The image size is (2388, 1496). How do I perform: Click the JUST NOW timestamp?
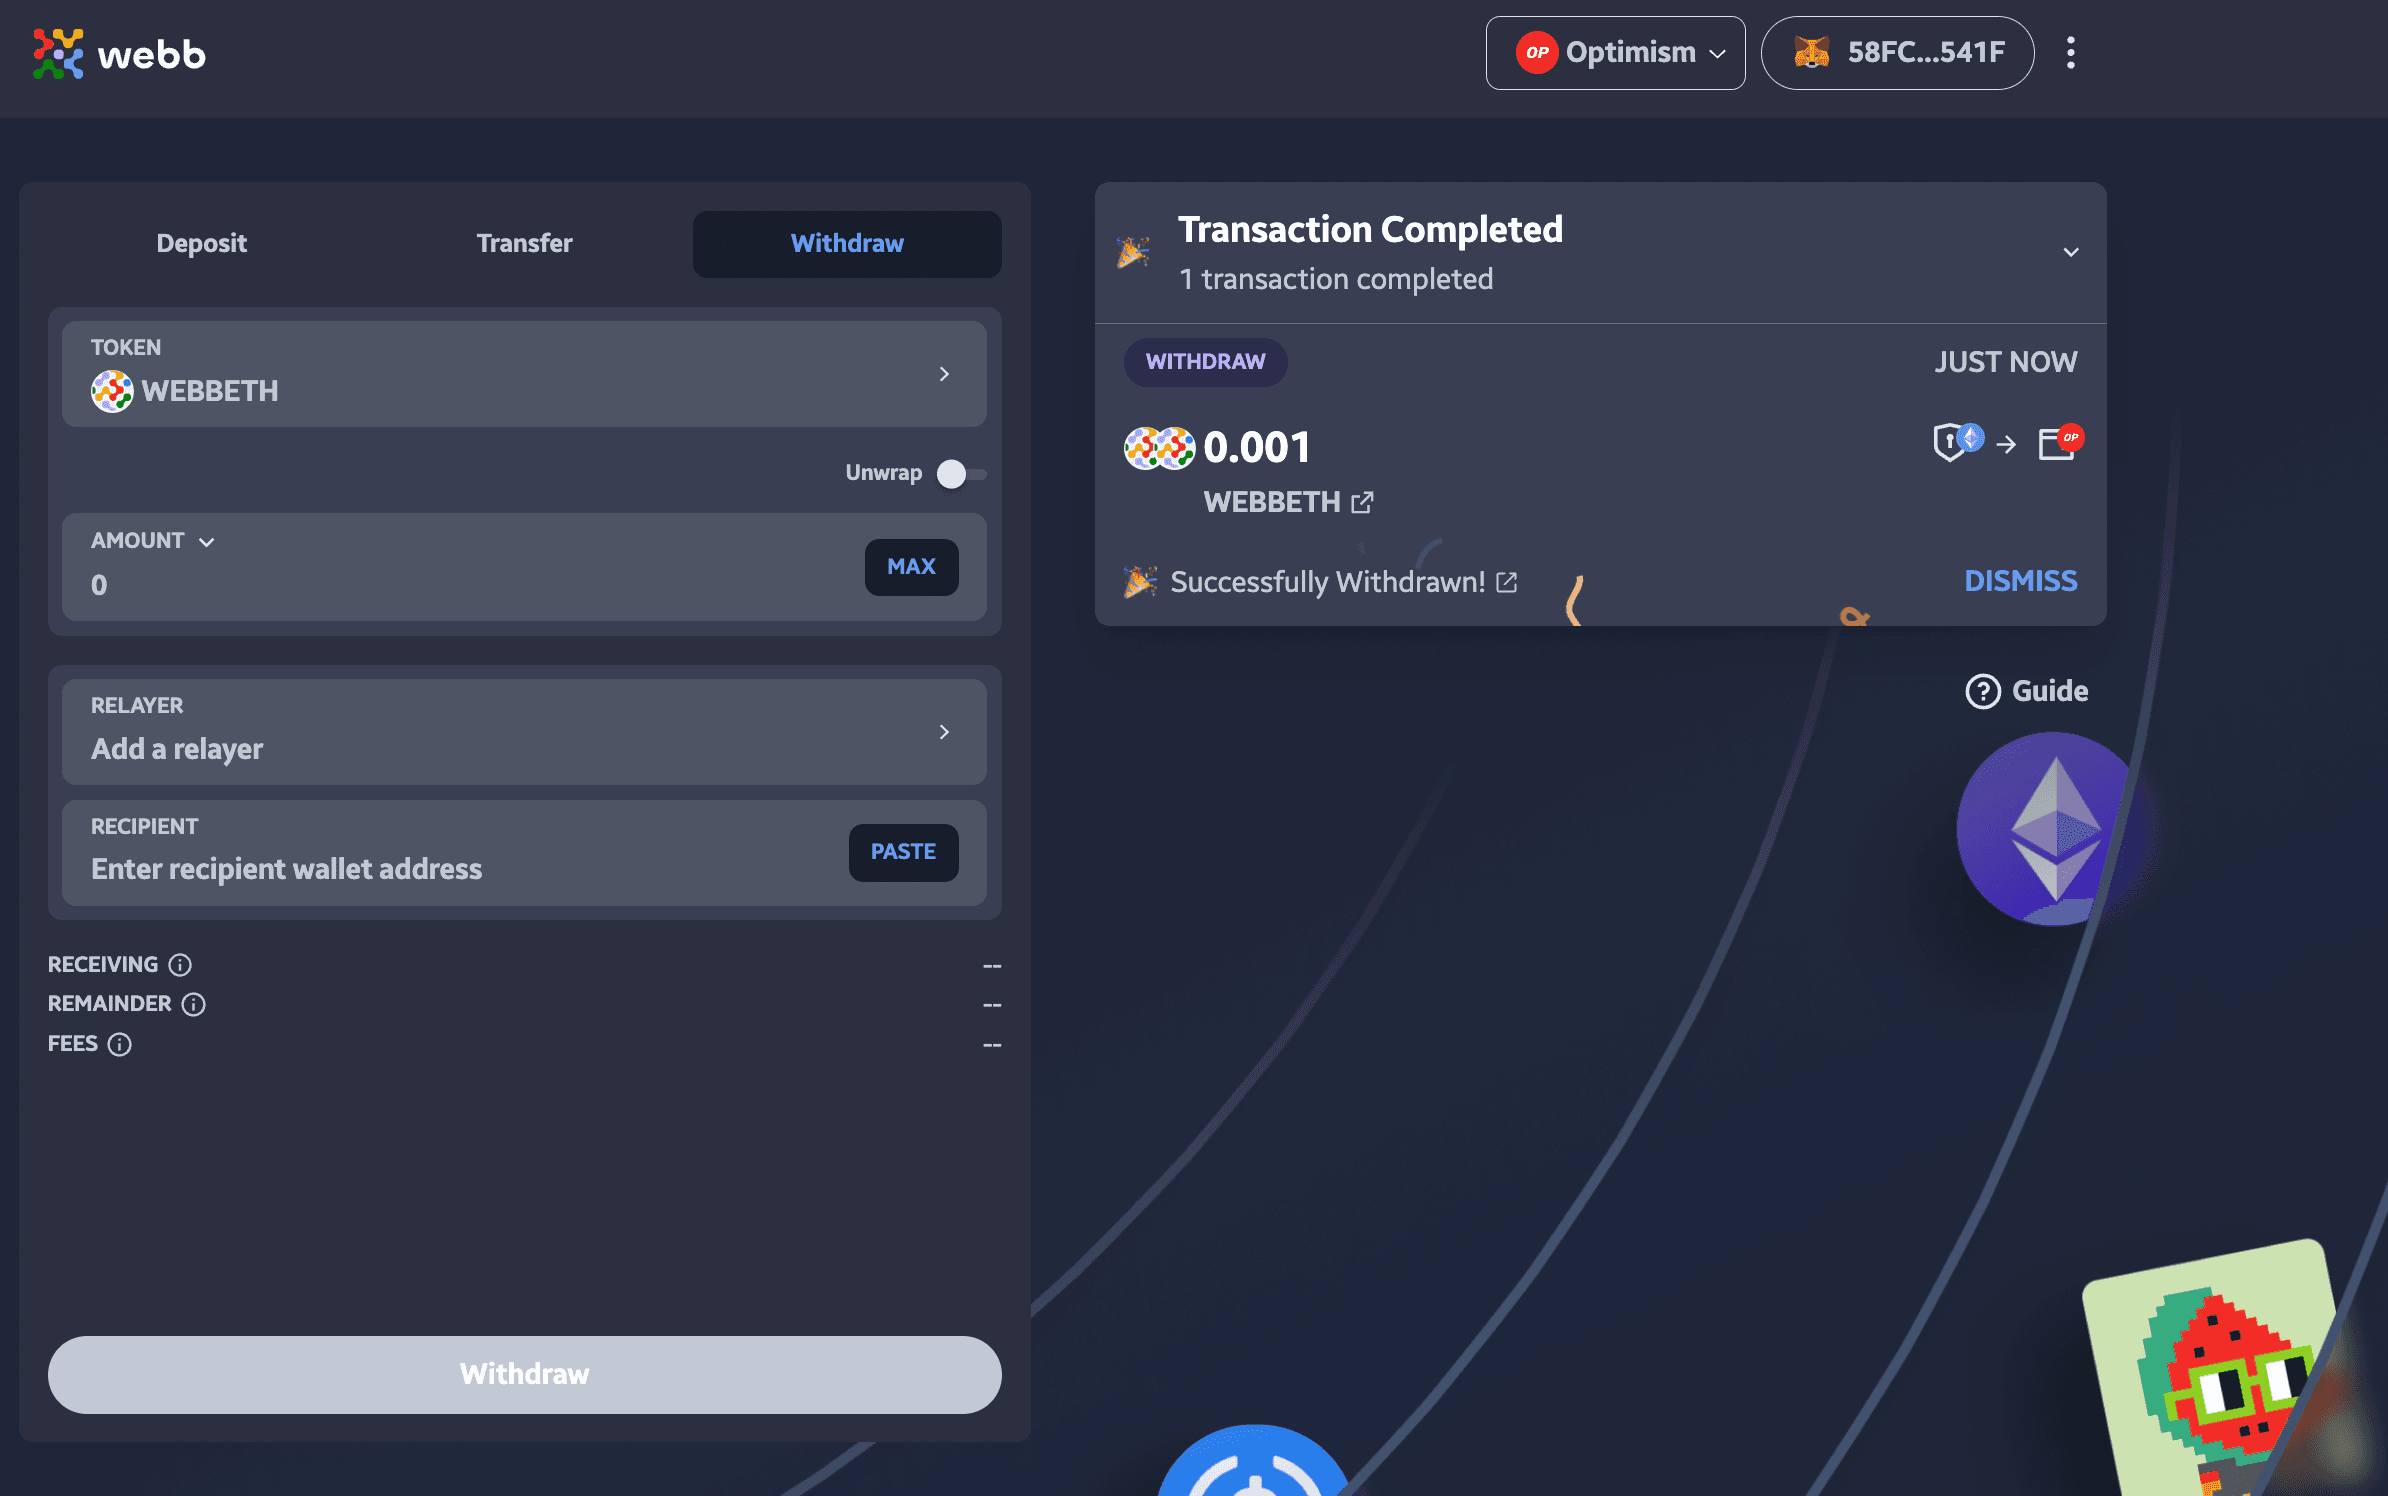click(x=2005, y=362)
